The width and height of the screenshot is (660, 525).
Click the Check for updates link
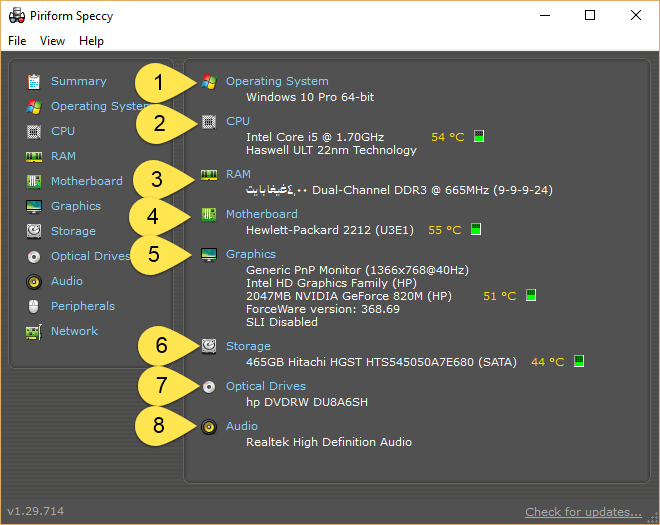[x=583, y=512]
